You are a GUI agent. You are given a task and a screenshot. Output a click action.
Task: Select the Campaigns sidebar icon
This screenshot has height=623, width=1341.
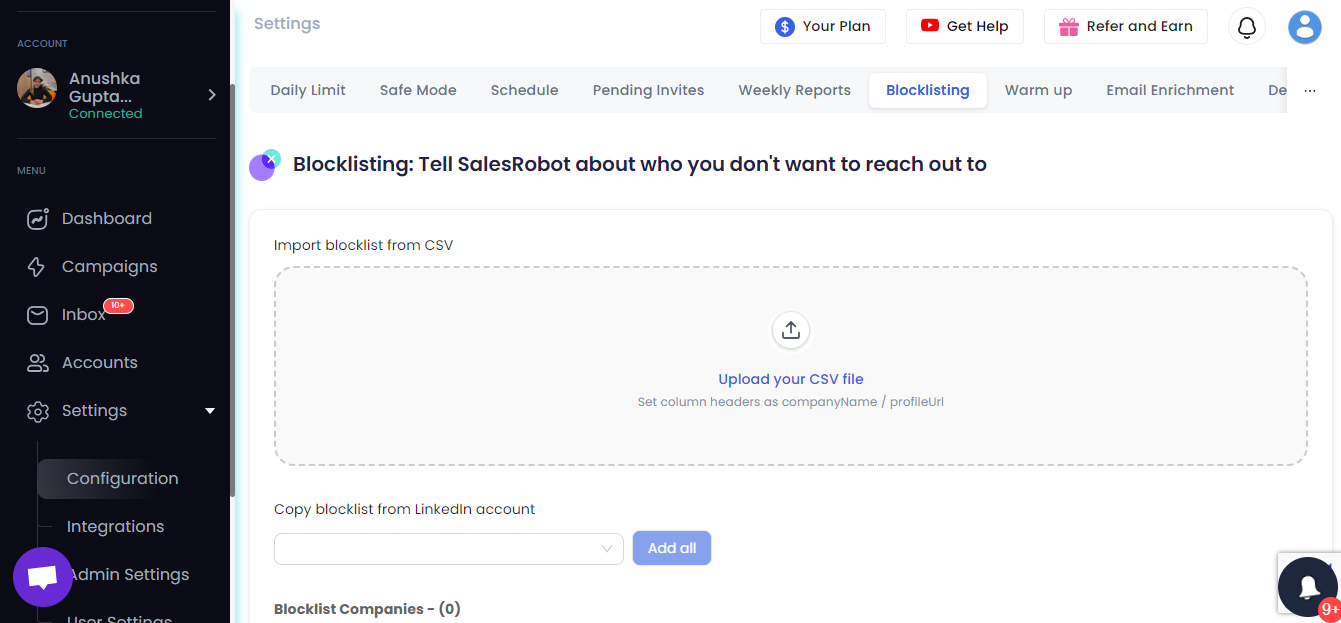37,266
